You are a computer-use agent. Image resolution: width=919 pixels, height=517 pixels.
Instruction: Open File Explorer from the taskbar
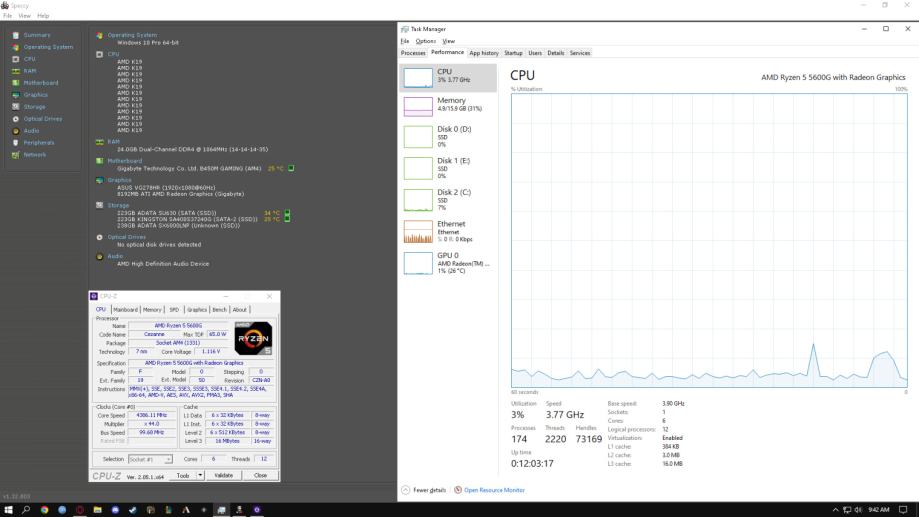coord(97,510)
